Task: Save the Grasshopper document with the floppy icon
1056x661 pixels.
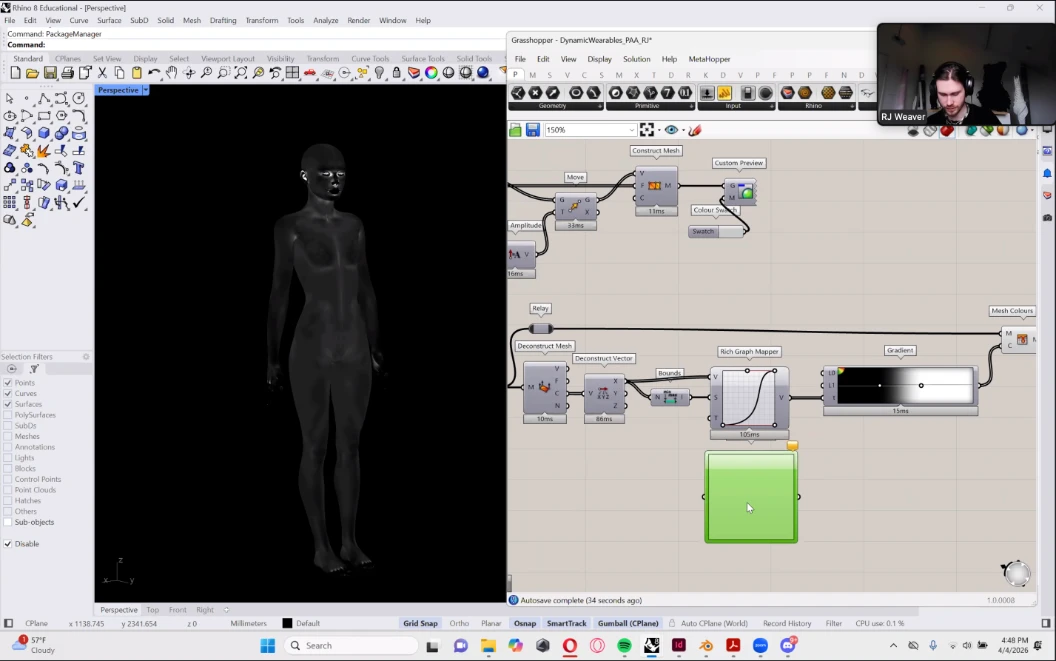Action: pyautogui.click(x=532, y=130)
